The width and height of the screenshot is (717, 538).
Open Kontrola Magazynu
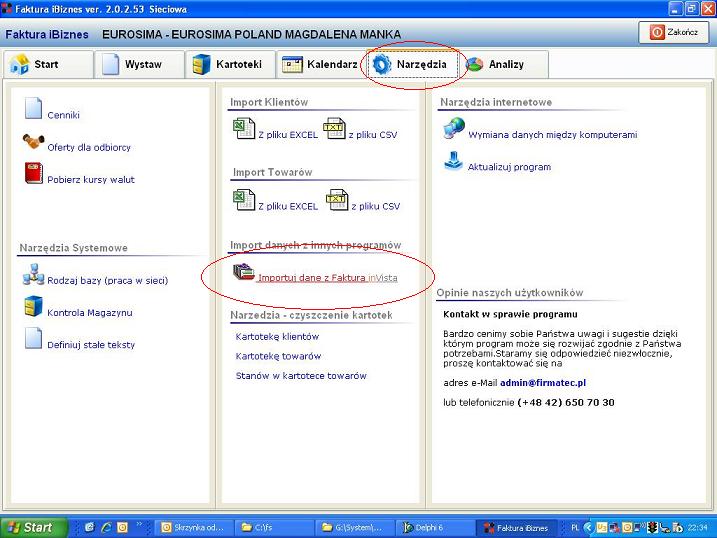(90, 313)
